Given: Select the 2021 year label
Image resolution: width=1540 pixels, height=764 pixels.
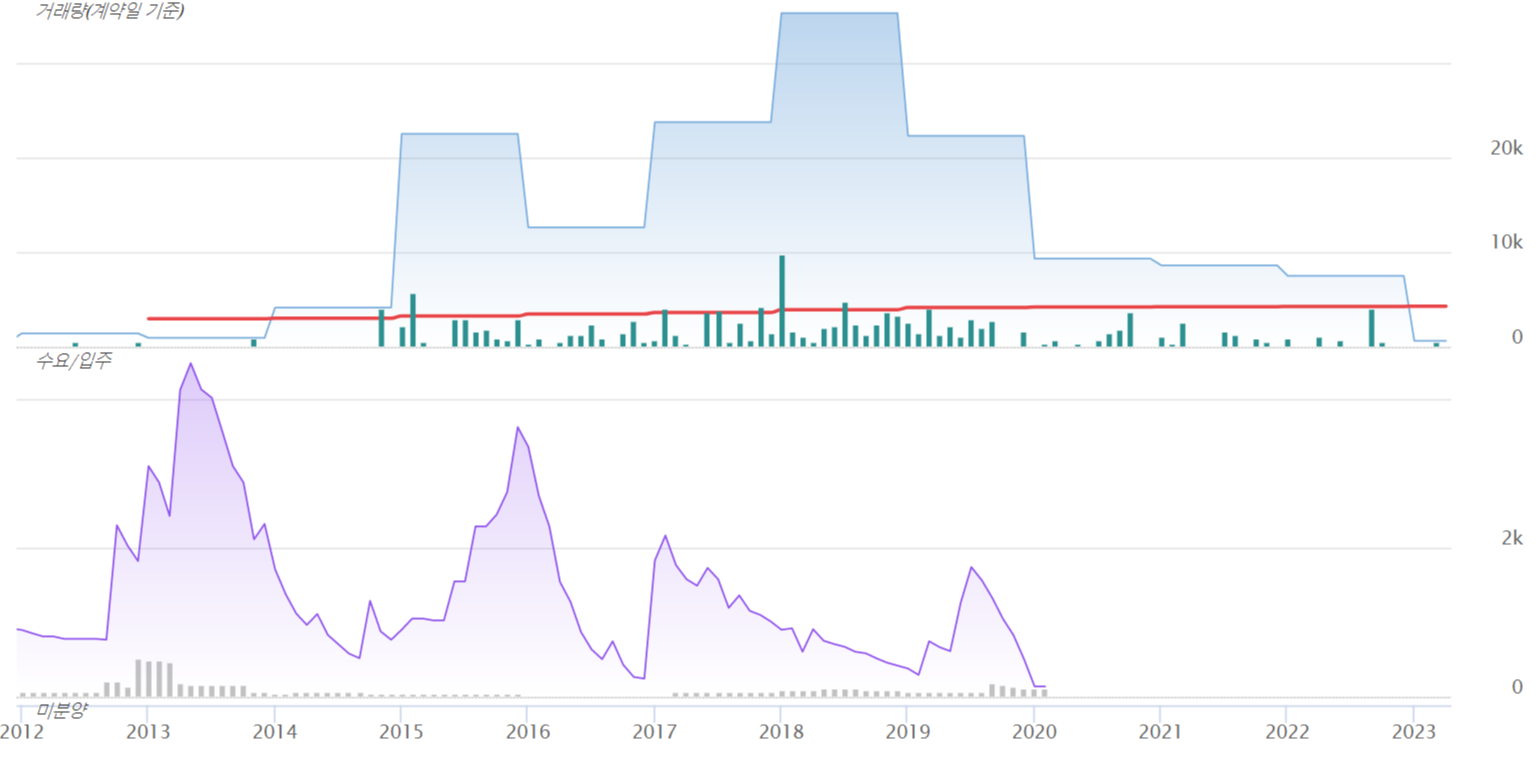Looking at the screenshot, I should point(1160,734).
